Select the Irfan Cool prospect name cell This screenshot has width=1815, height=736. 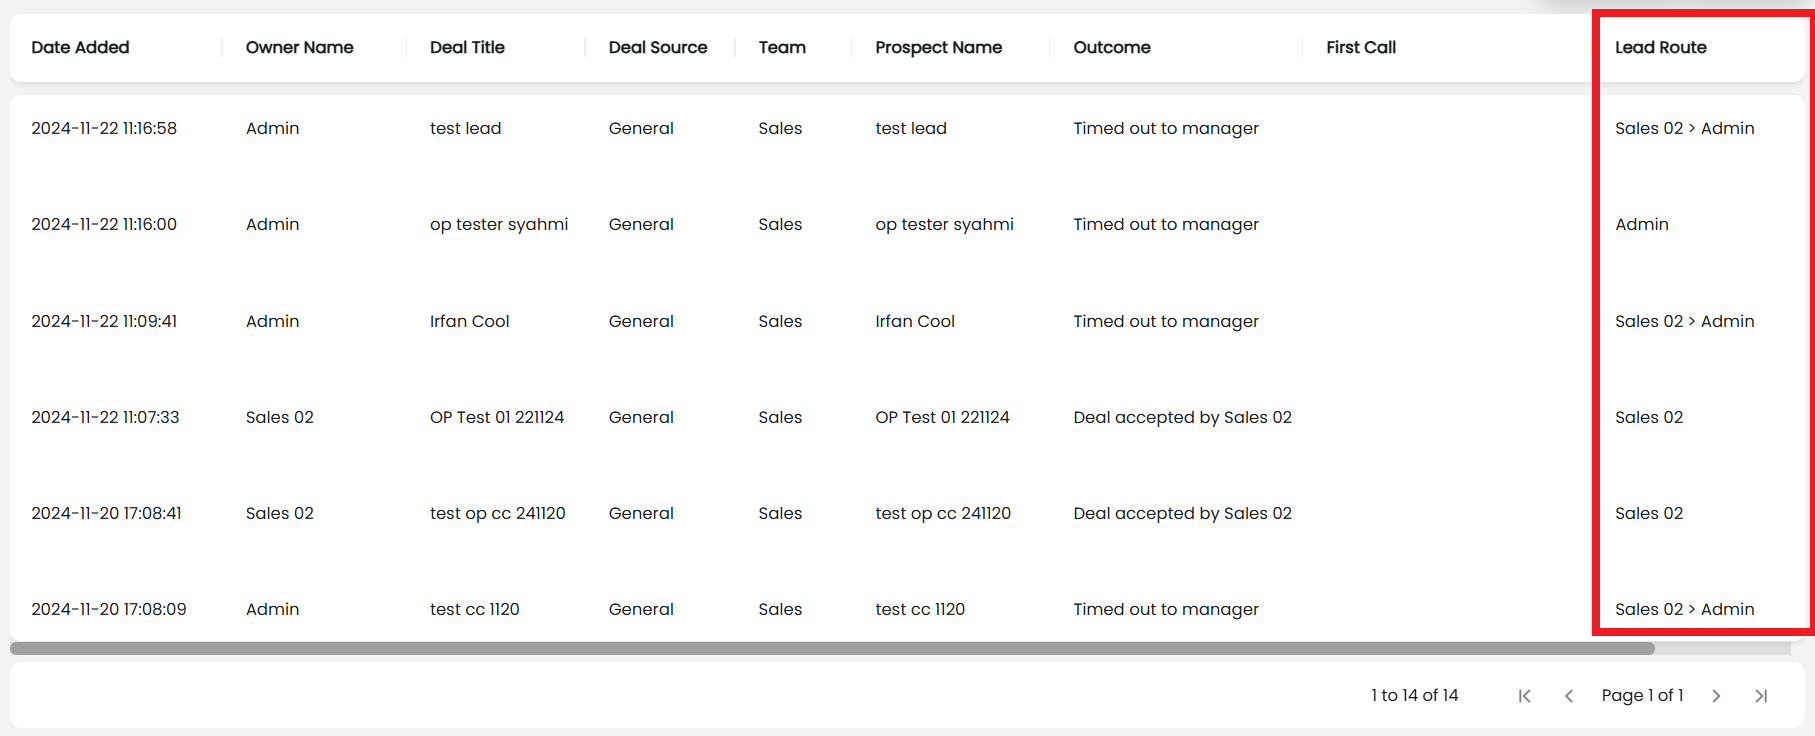click(x=914, y=321)
